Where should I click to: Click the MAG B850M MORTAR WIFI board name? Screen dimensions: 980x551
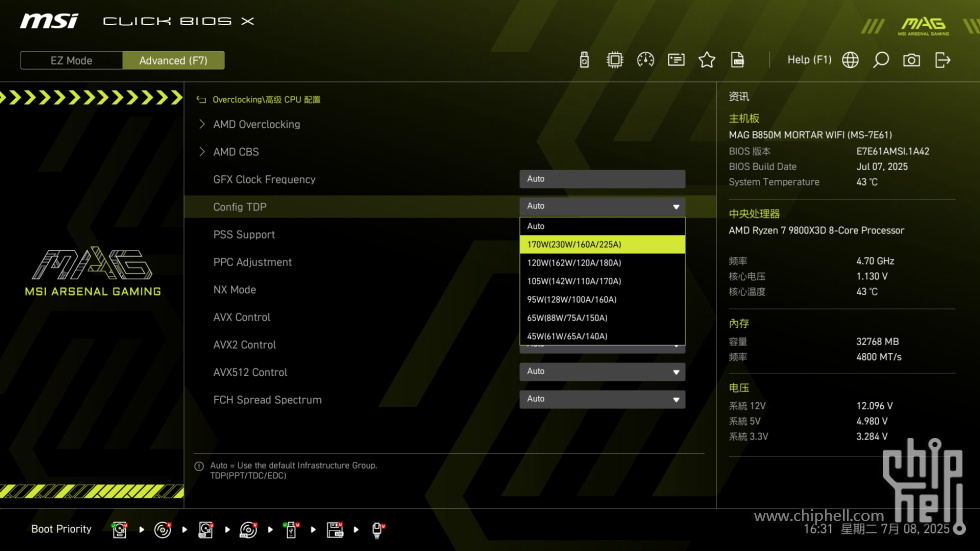click(810, 135)
